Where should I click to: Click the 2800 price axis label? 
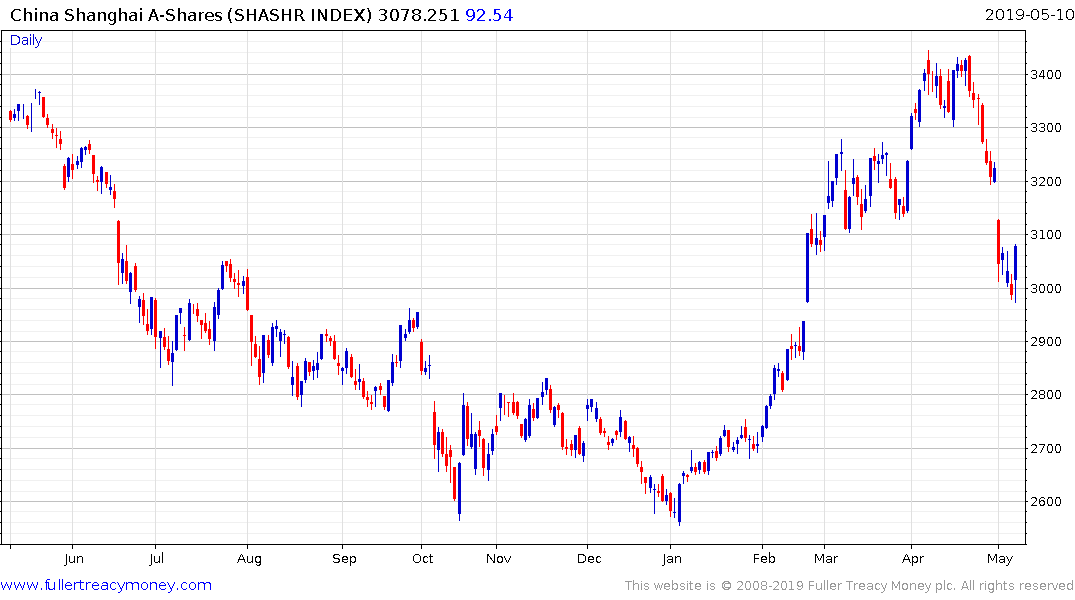(1046, 394)
